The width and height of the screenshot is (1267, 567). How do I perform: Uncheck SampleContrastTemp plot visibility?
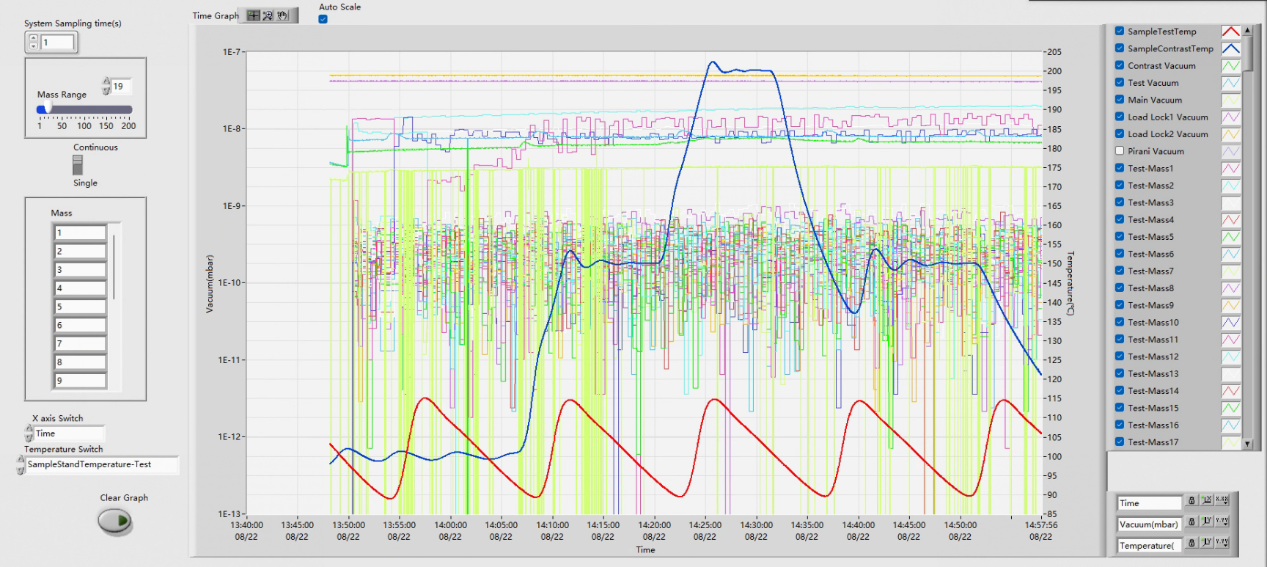coord(1119,49)
